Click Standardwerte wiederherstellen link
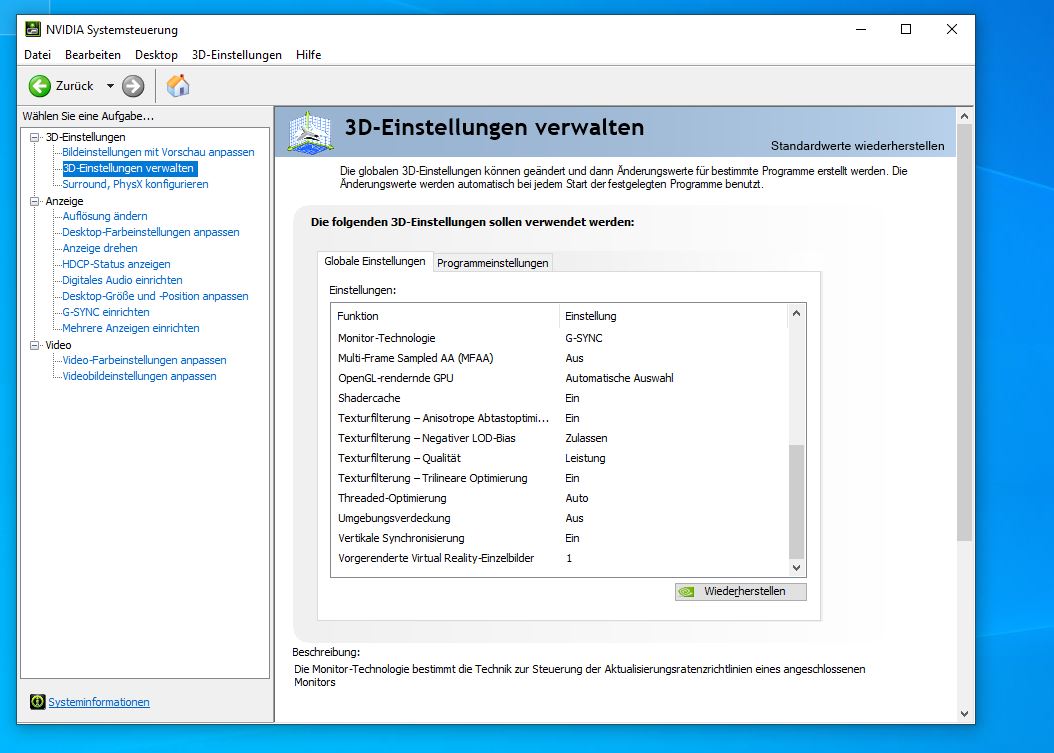The image size is (1054, 753). point(857,146)
